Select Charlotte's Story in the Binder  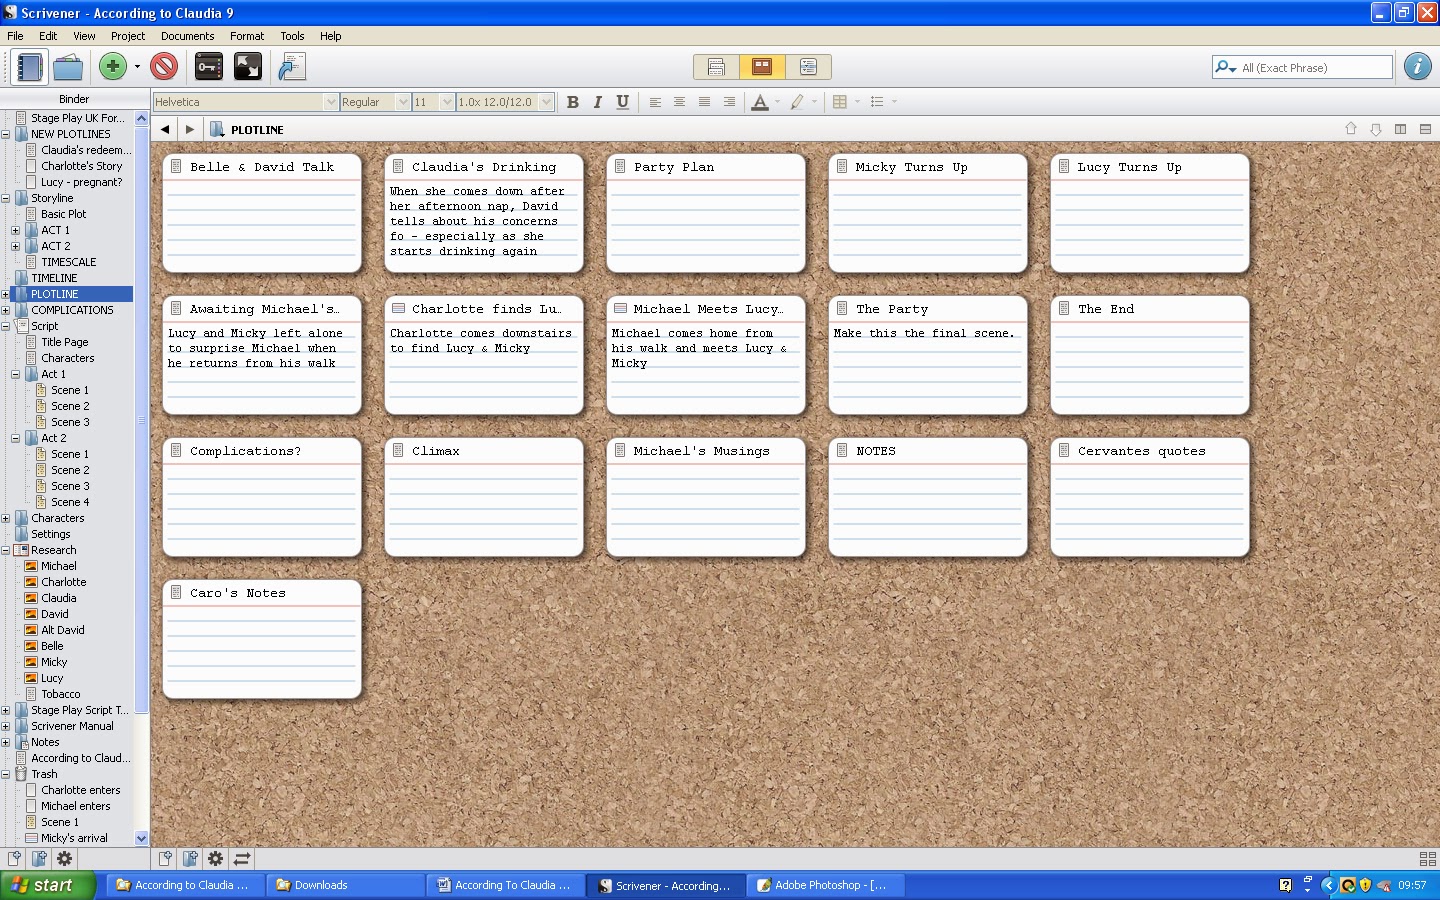coord(81,166)
